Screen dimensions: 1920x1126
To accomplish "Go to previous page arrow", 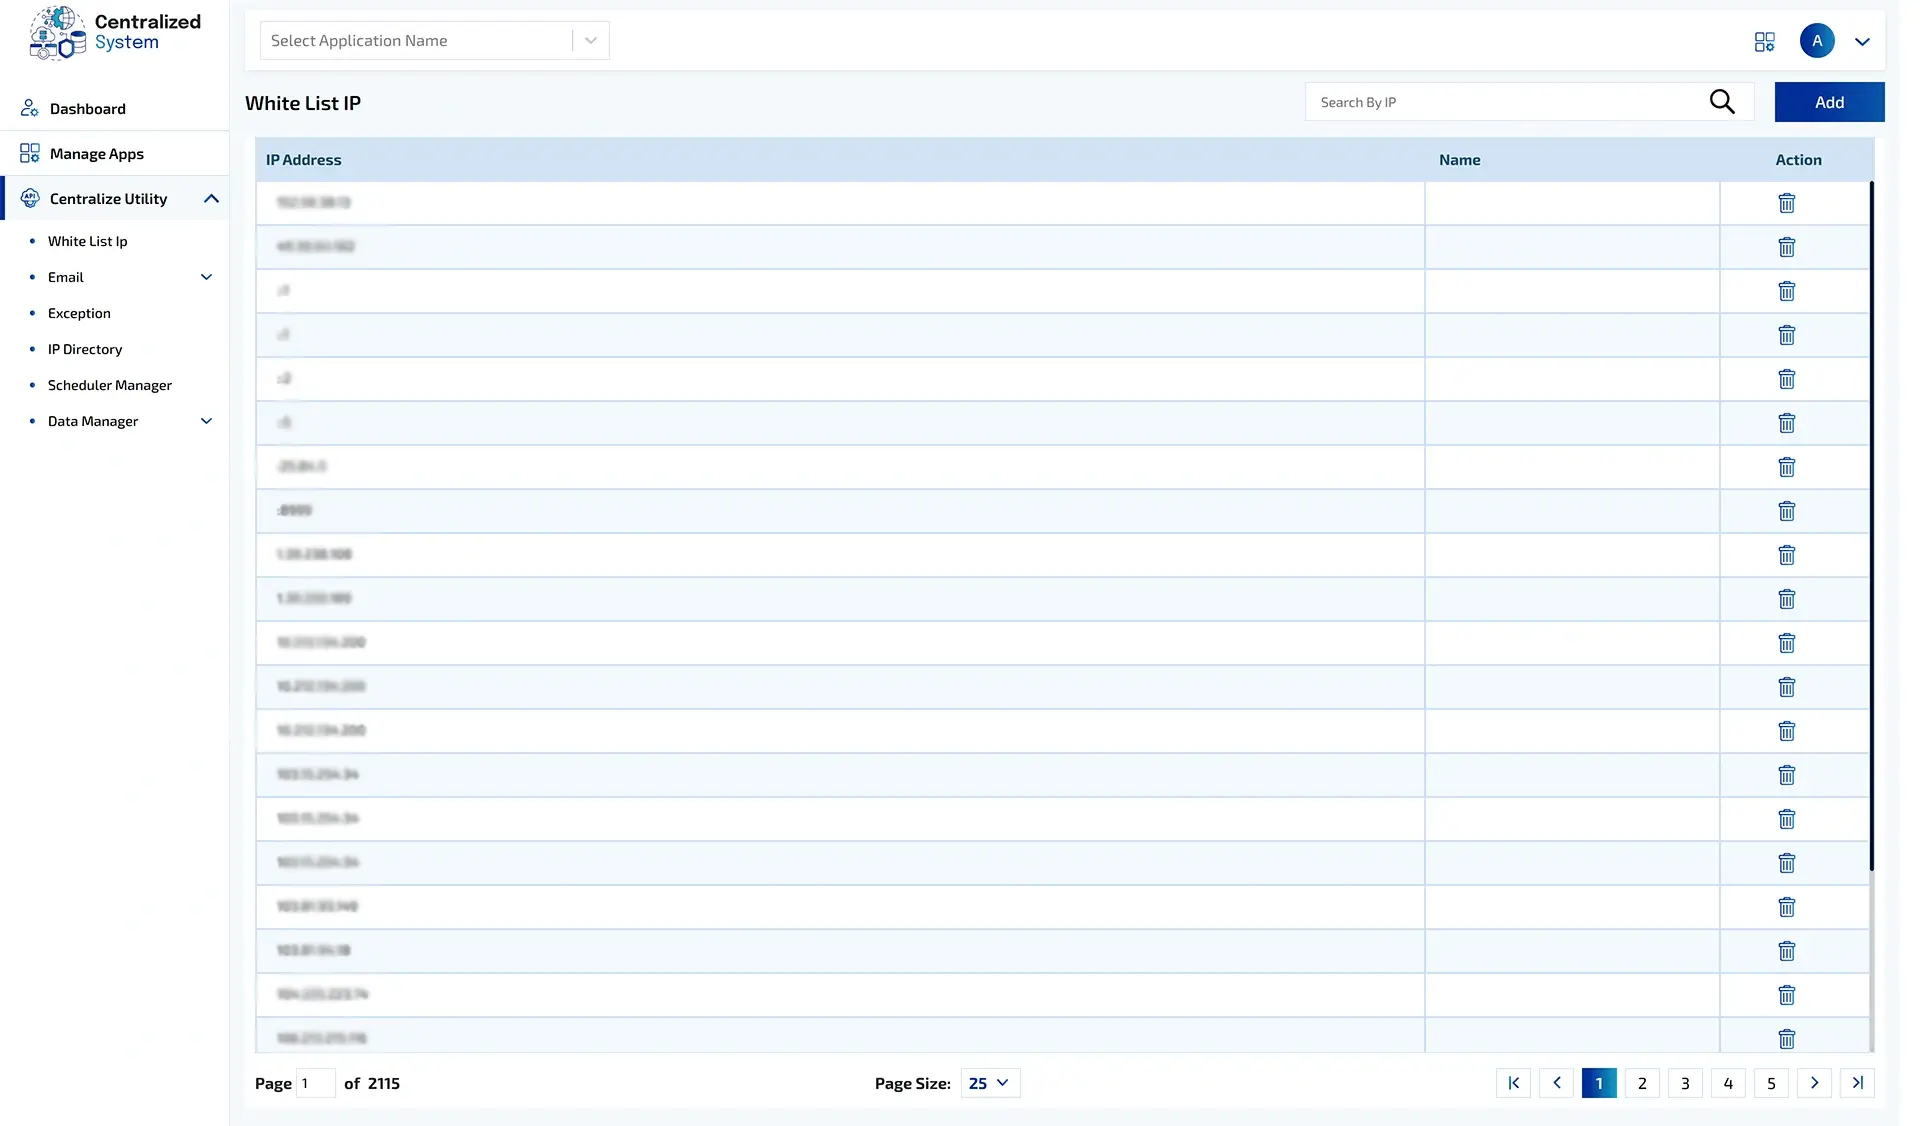I will [x=1556, y=1083].
